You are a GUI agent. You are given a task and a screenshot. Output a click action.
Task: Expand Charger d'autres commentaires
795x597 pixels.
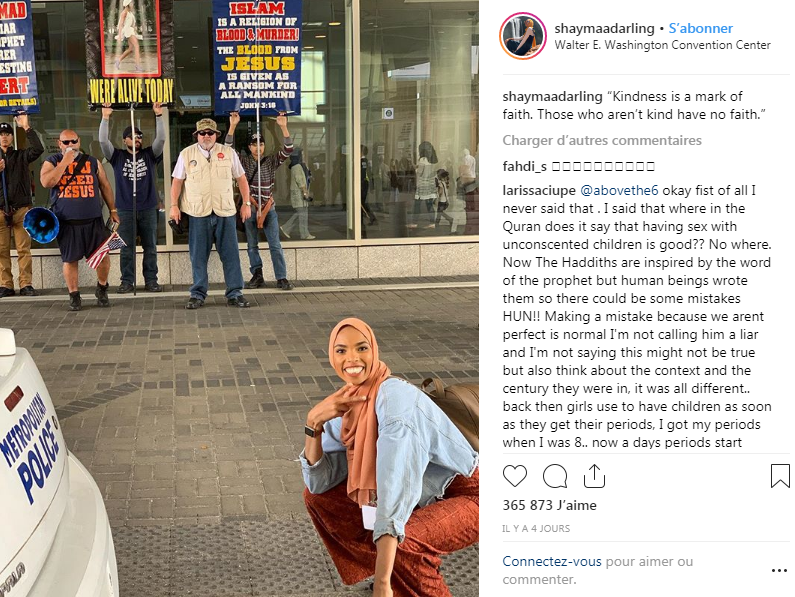[x=602, y=141]
